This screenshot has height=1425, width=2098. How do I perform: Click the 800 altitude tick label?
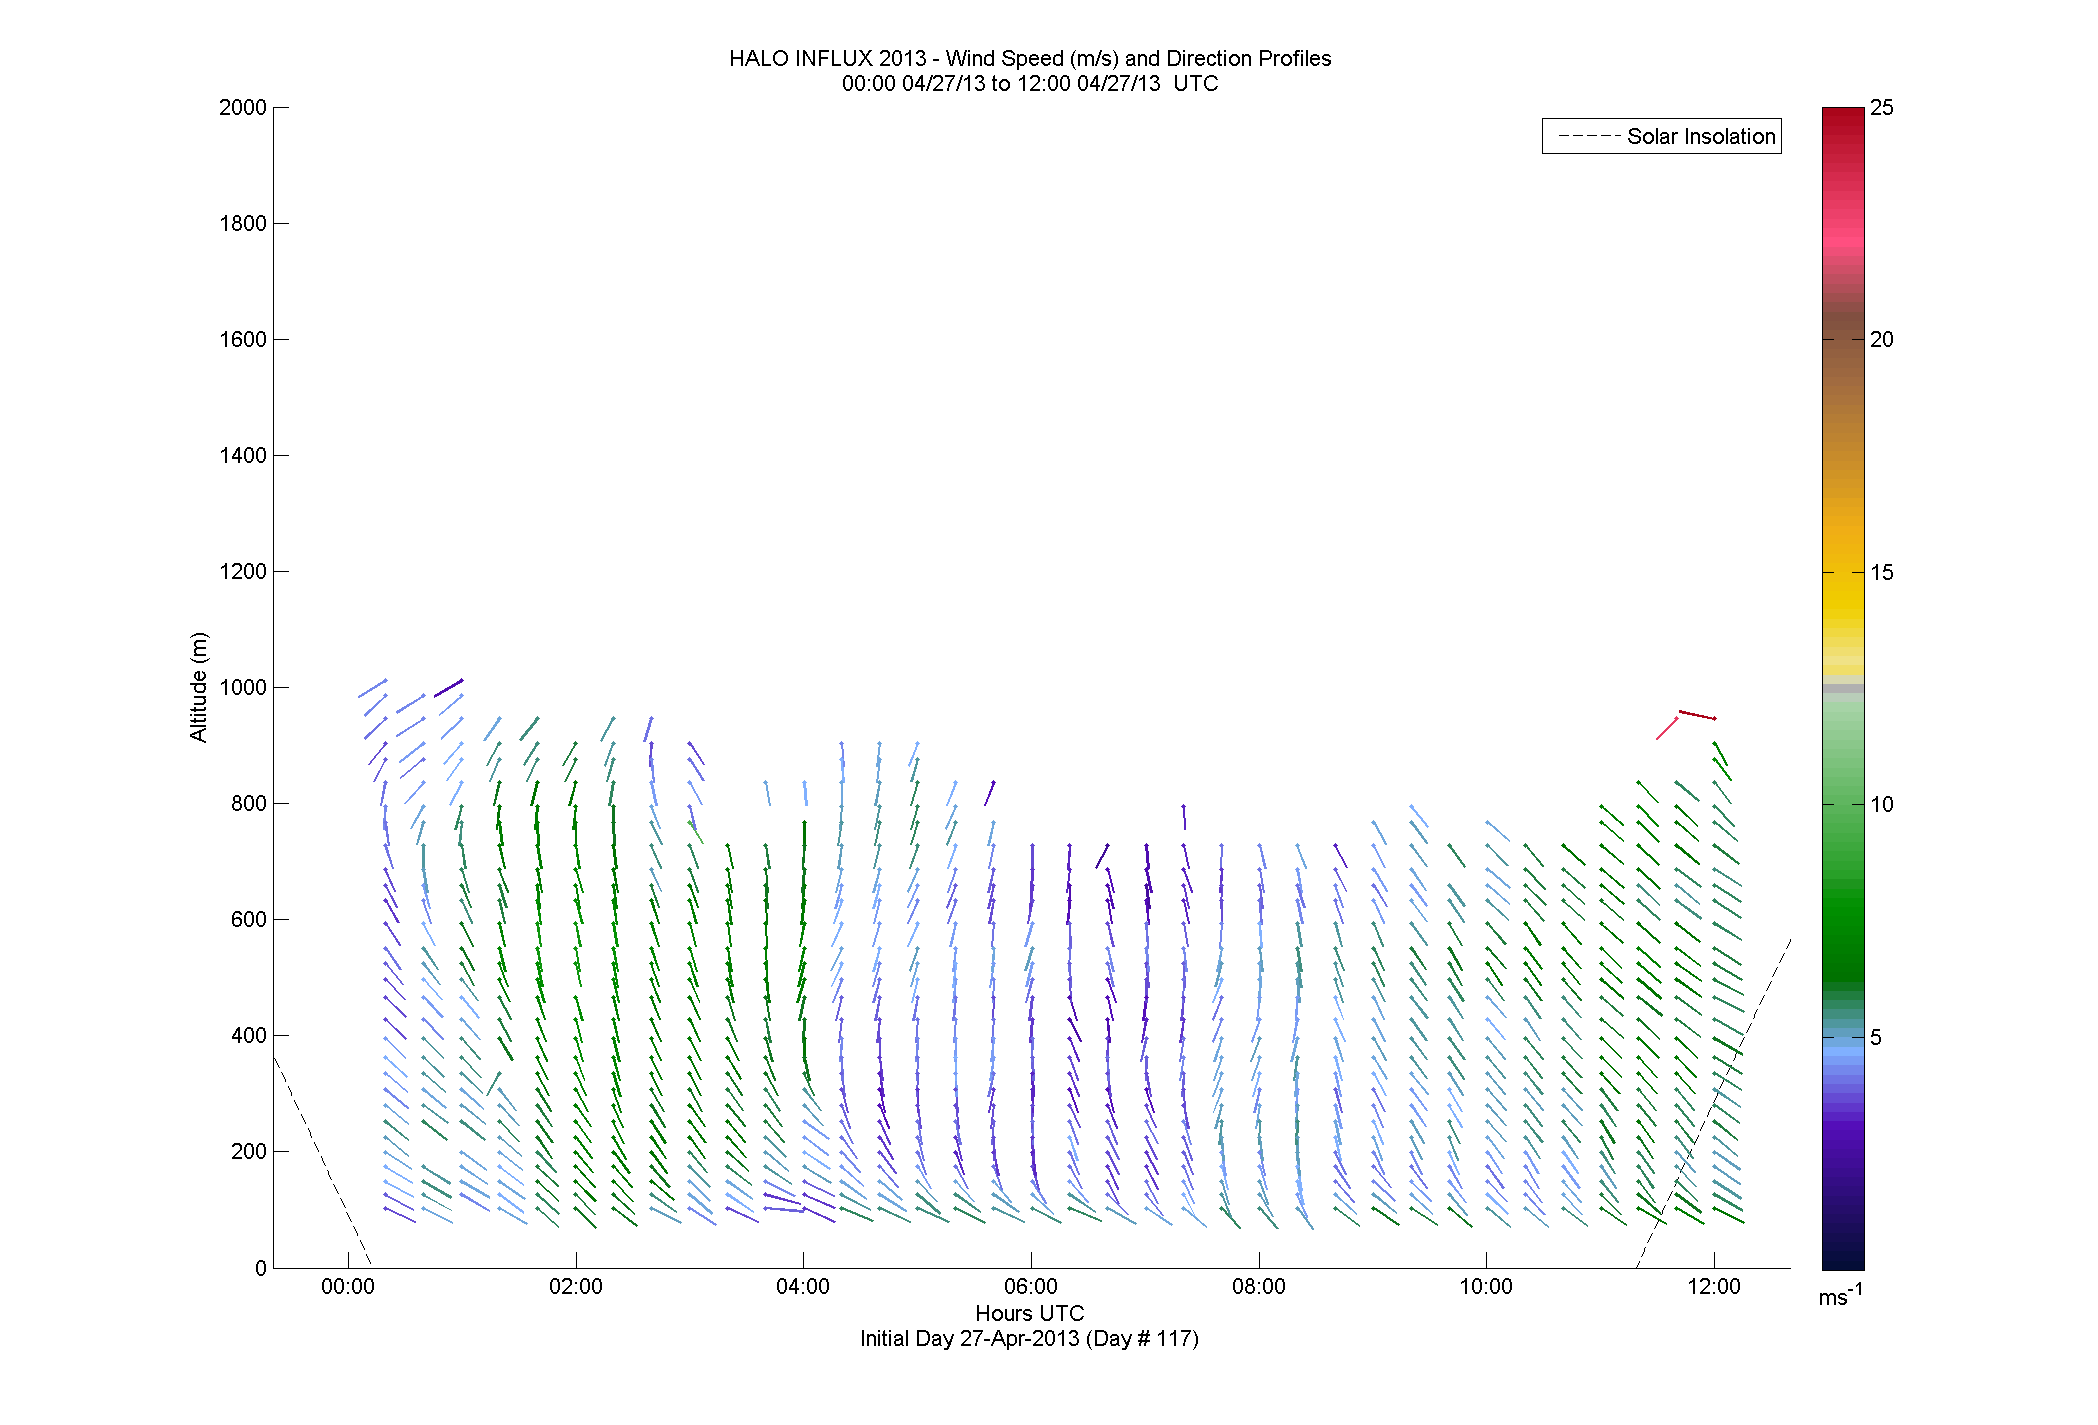coord(249,803)
